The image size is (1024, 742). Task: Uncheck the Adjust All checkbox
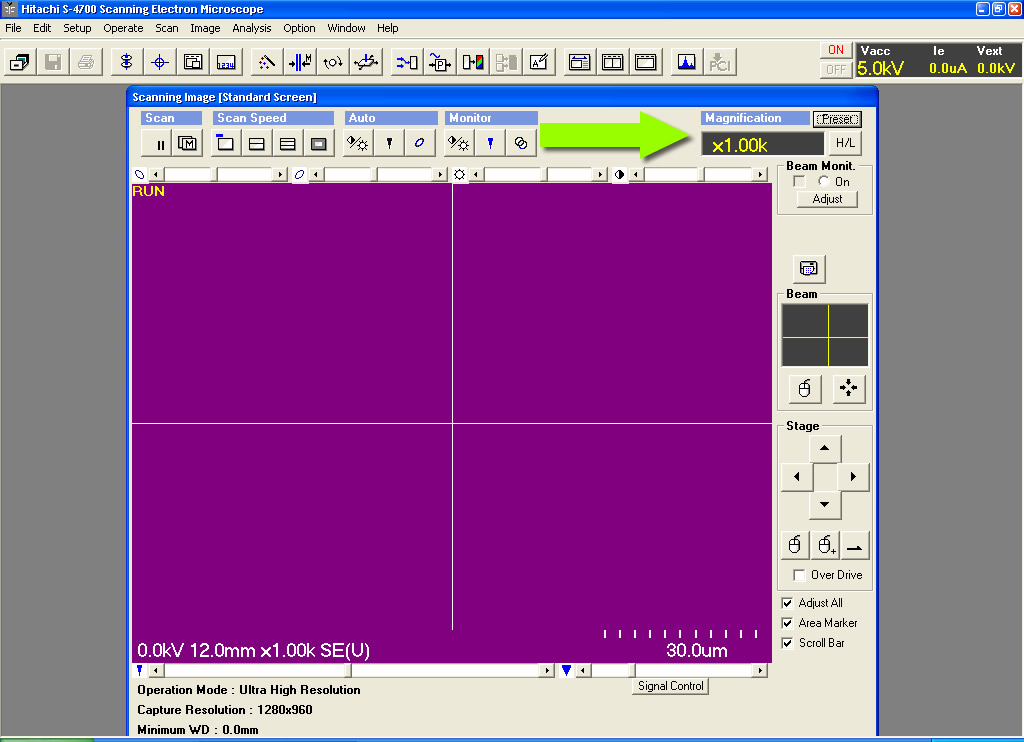(x=788, y=603)
